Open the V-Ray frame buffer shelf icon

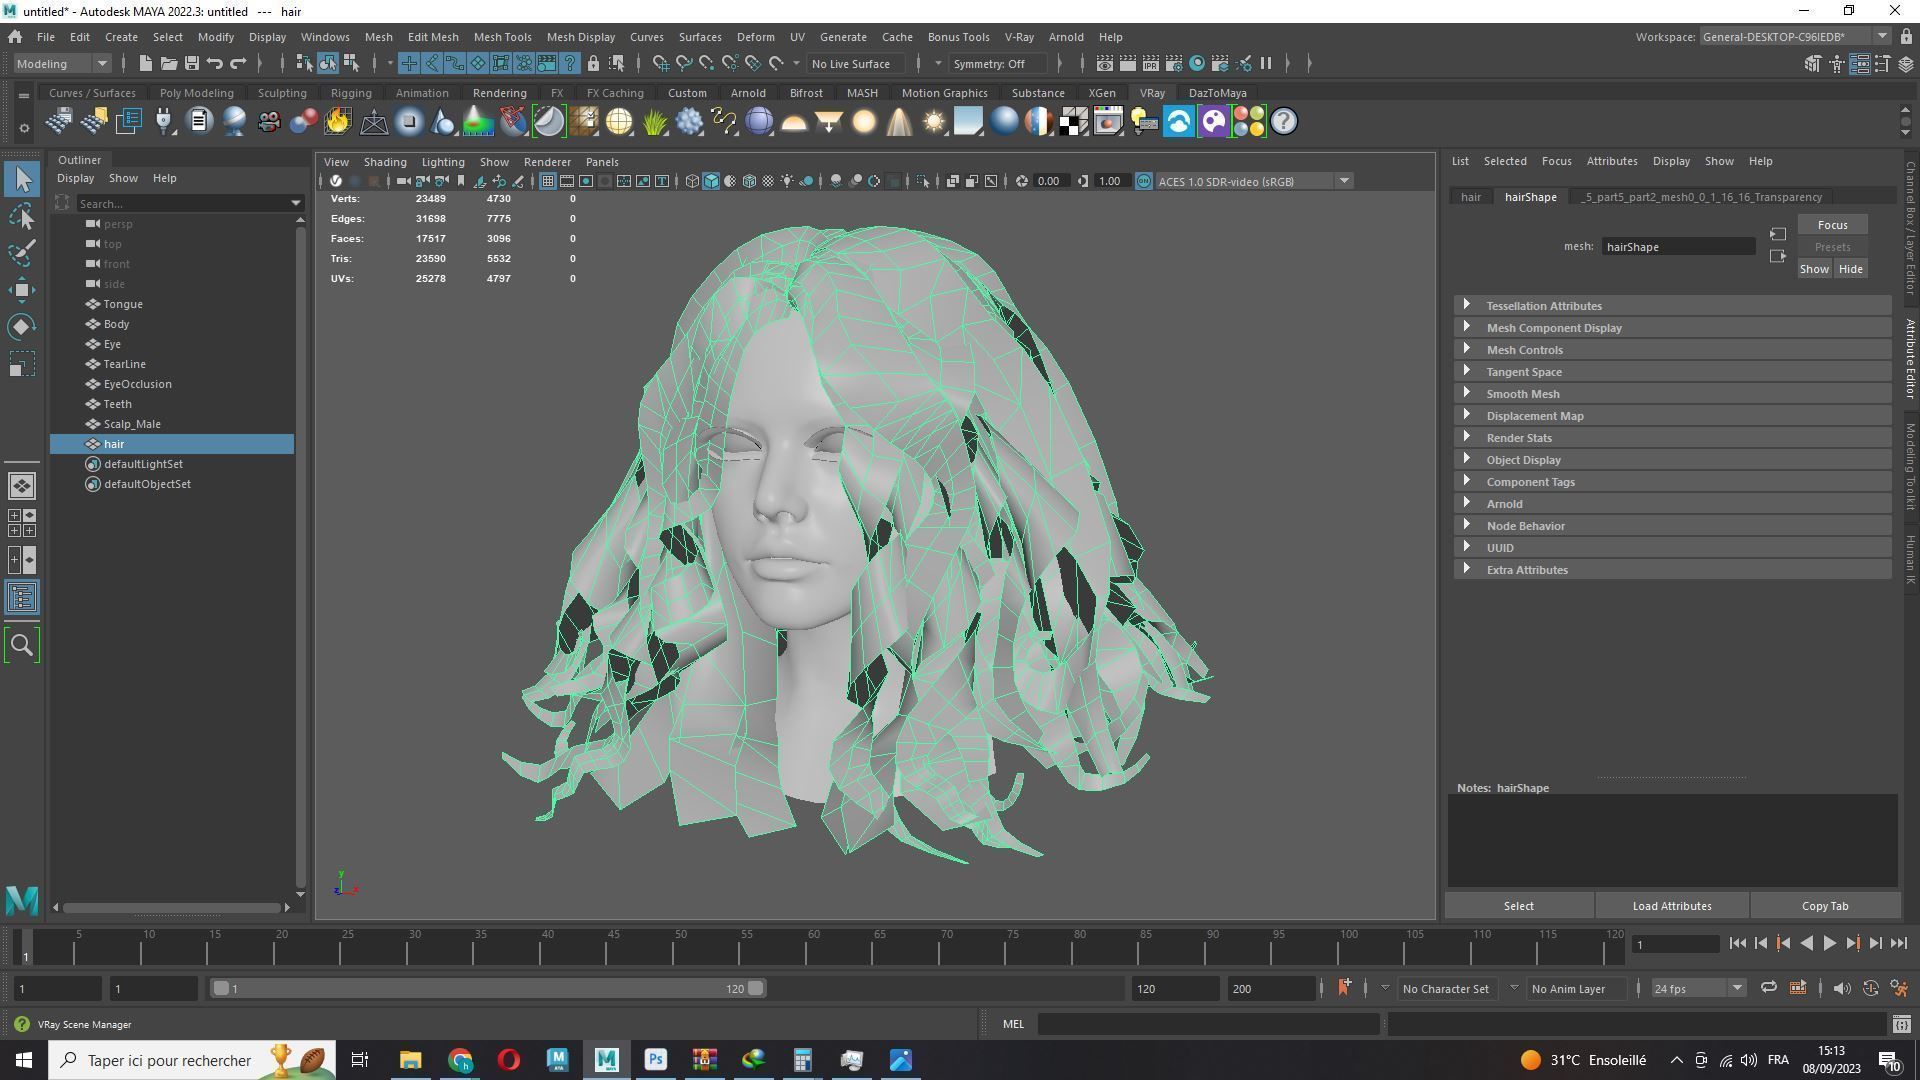[1108, 122]
